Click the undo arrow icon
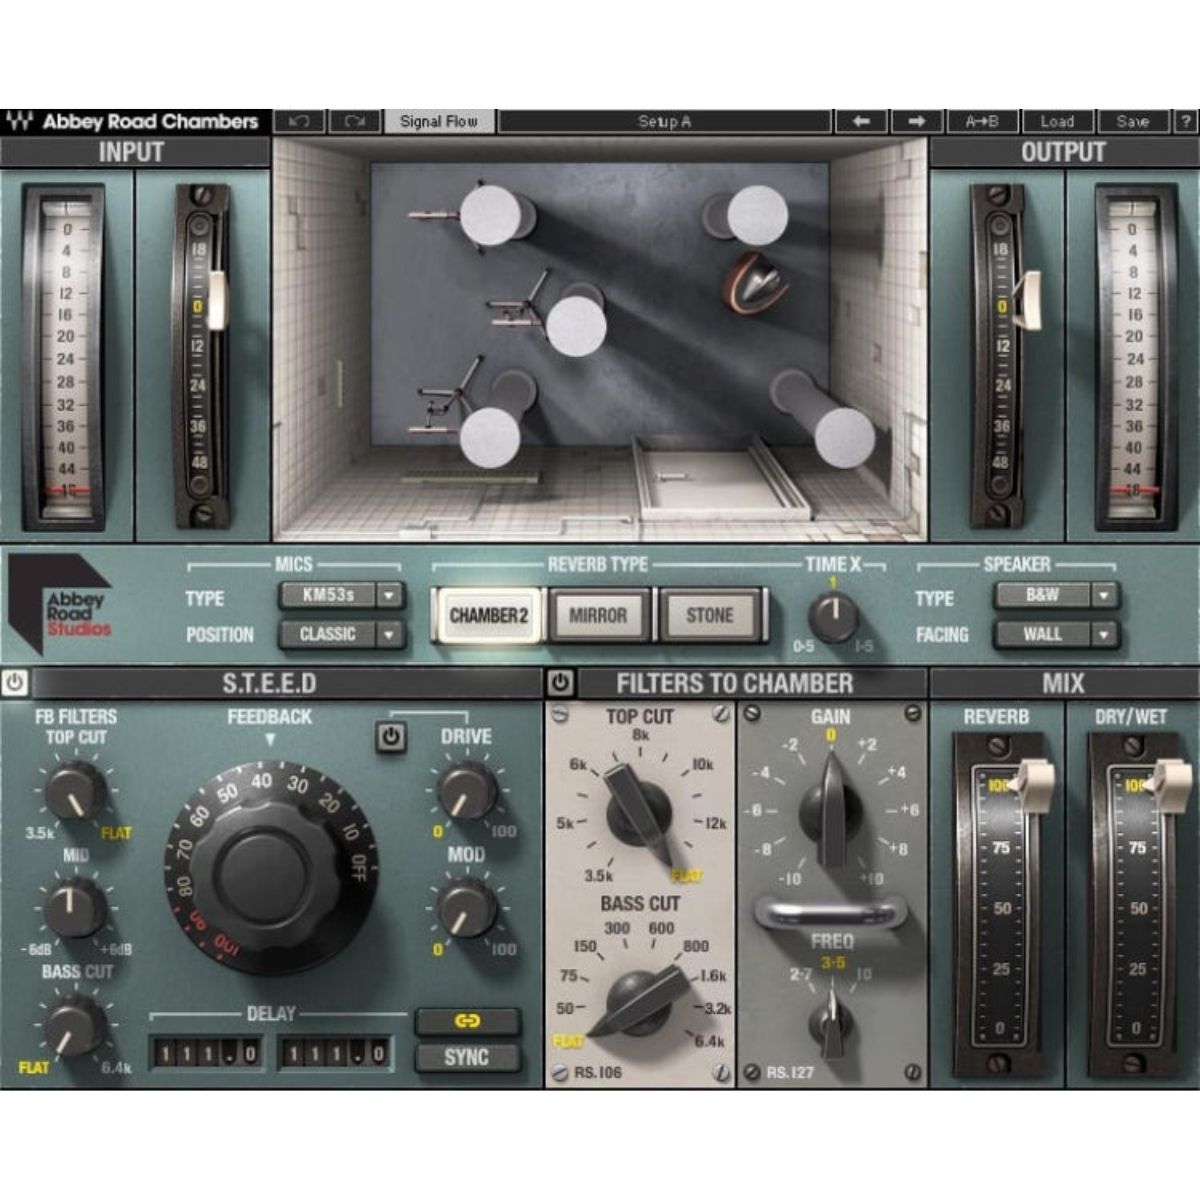This screenshot has height=1200, width=1200. 298,121
